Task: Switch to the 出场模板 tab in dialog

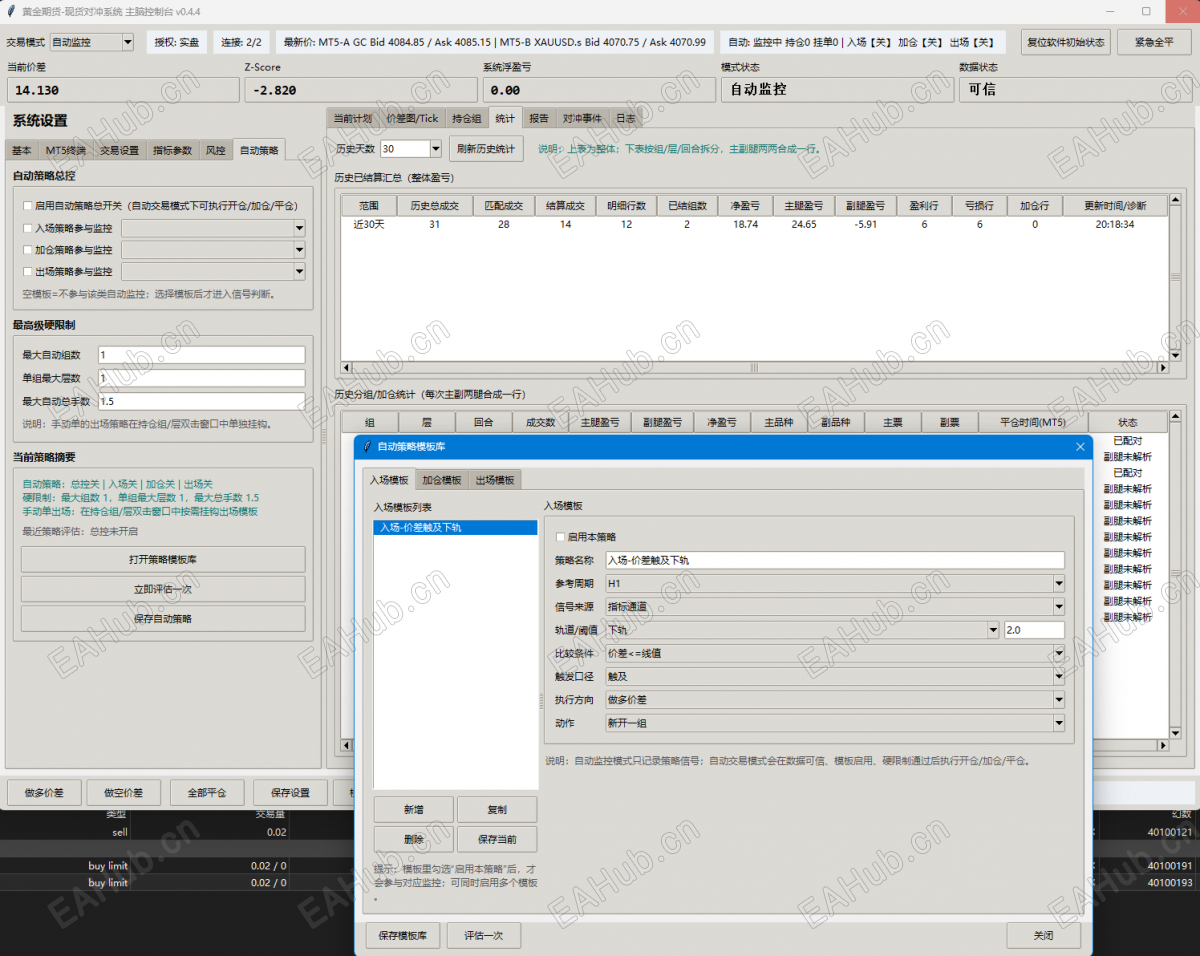Action: click(x=495, y=480)
